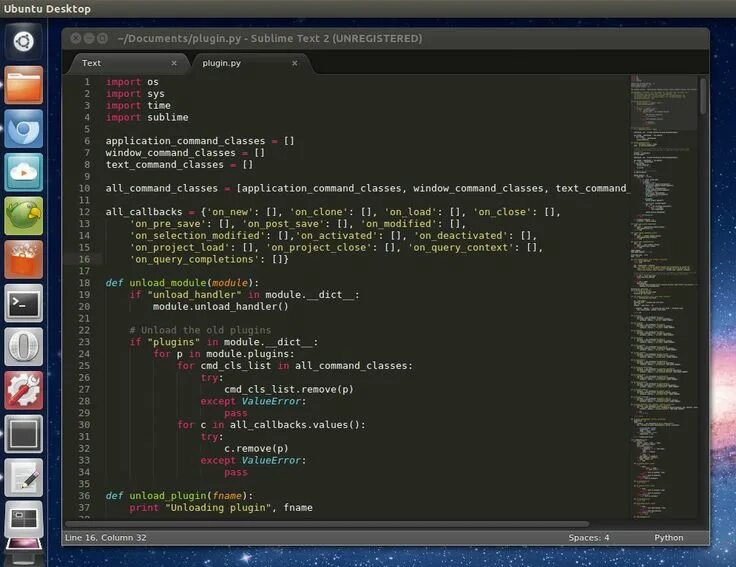This screenshot has height=567, width=736.
Task: Close the Sublime Text window
Action: 76,38
